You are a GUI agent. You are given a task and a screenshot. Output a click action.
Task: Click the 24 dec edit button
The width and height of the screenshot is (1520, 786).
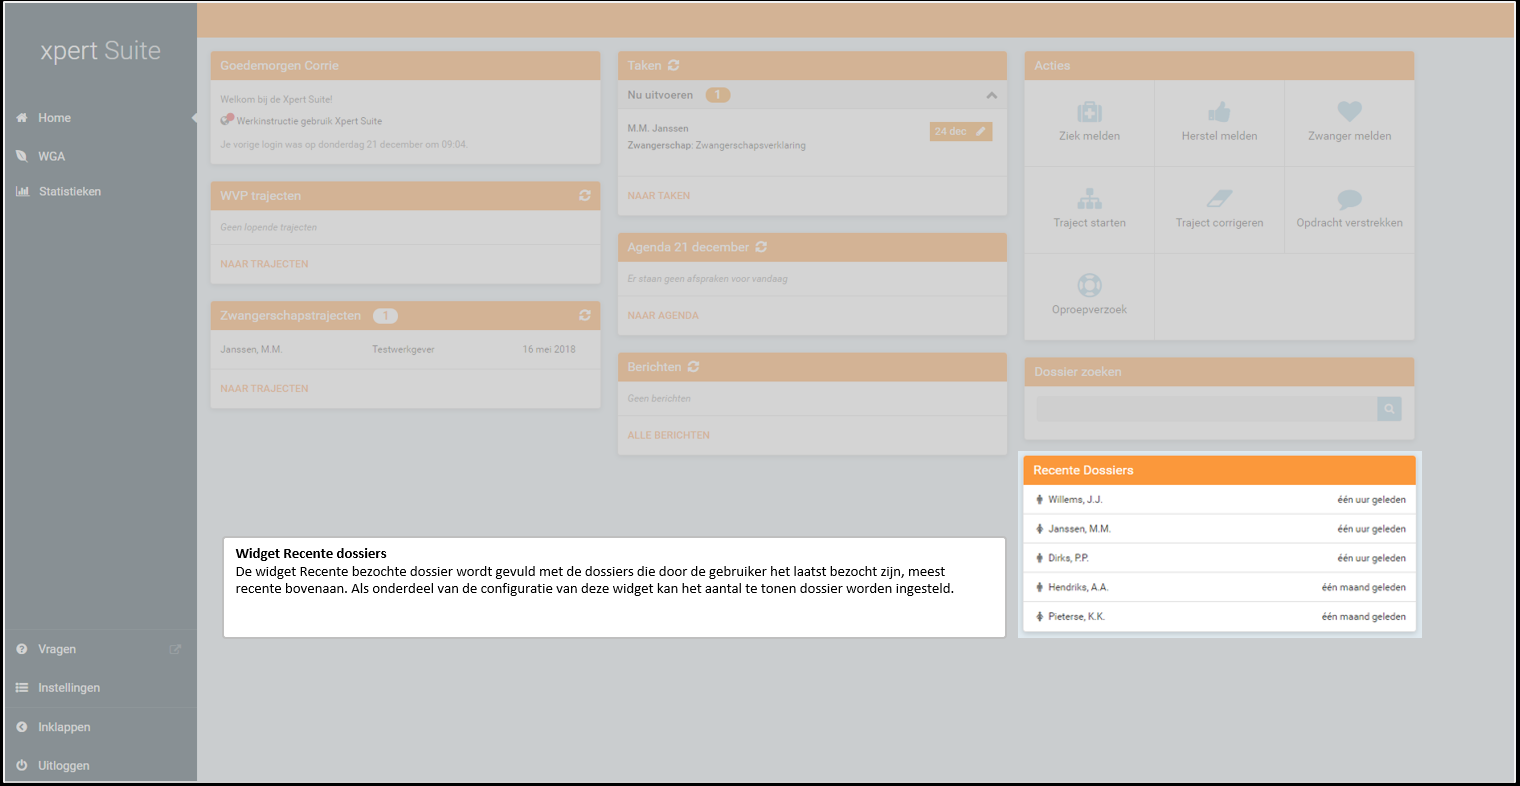coord(960,132)
